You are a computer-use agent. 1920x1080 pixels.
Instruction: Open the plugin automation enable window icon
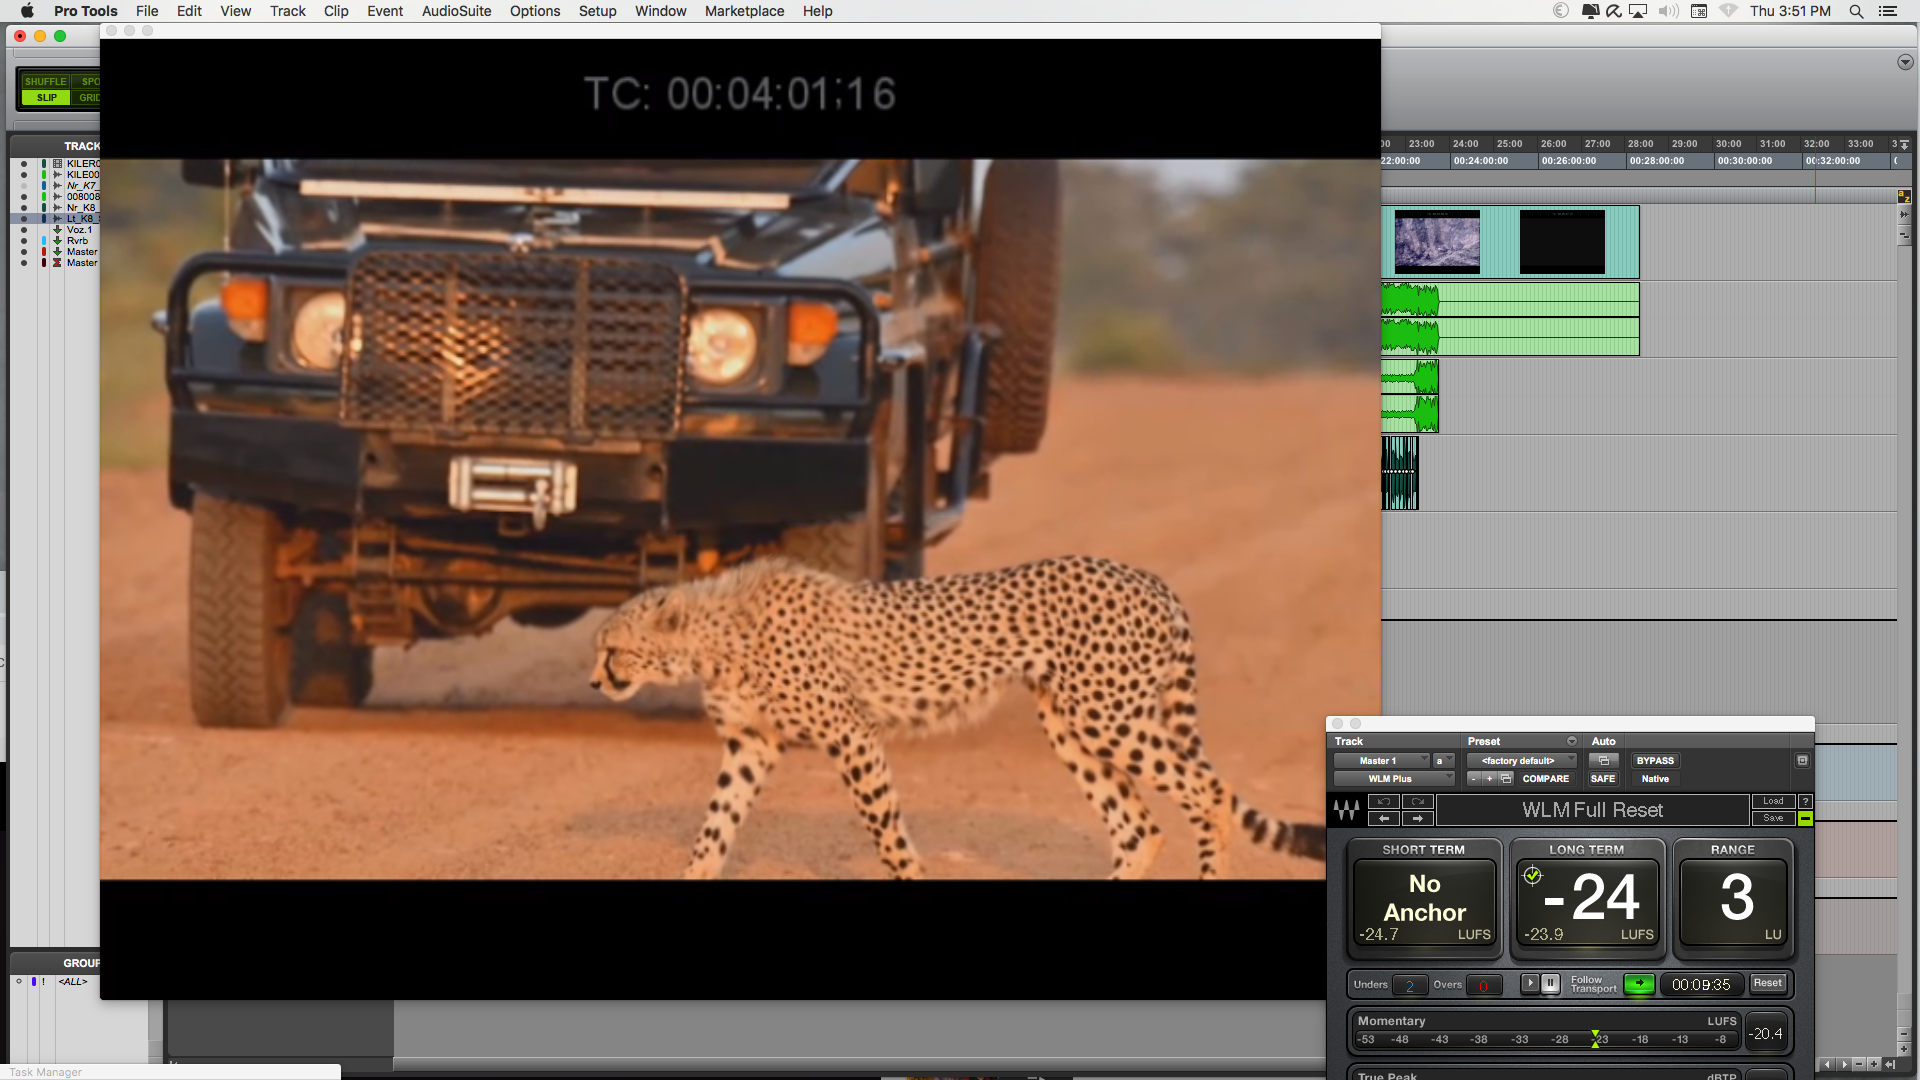click(x=1604, y=761)
